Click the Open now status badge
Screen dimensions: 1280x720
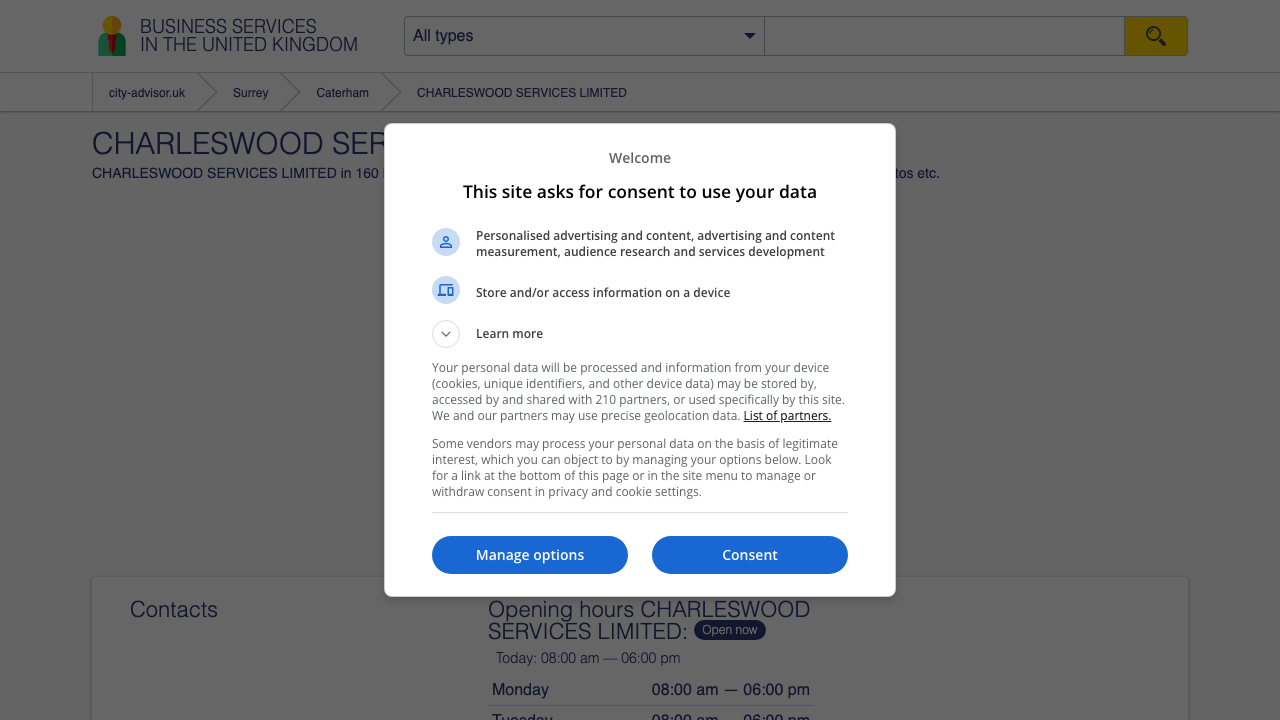point(729,630)
